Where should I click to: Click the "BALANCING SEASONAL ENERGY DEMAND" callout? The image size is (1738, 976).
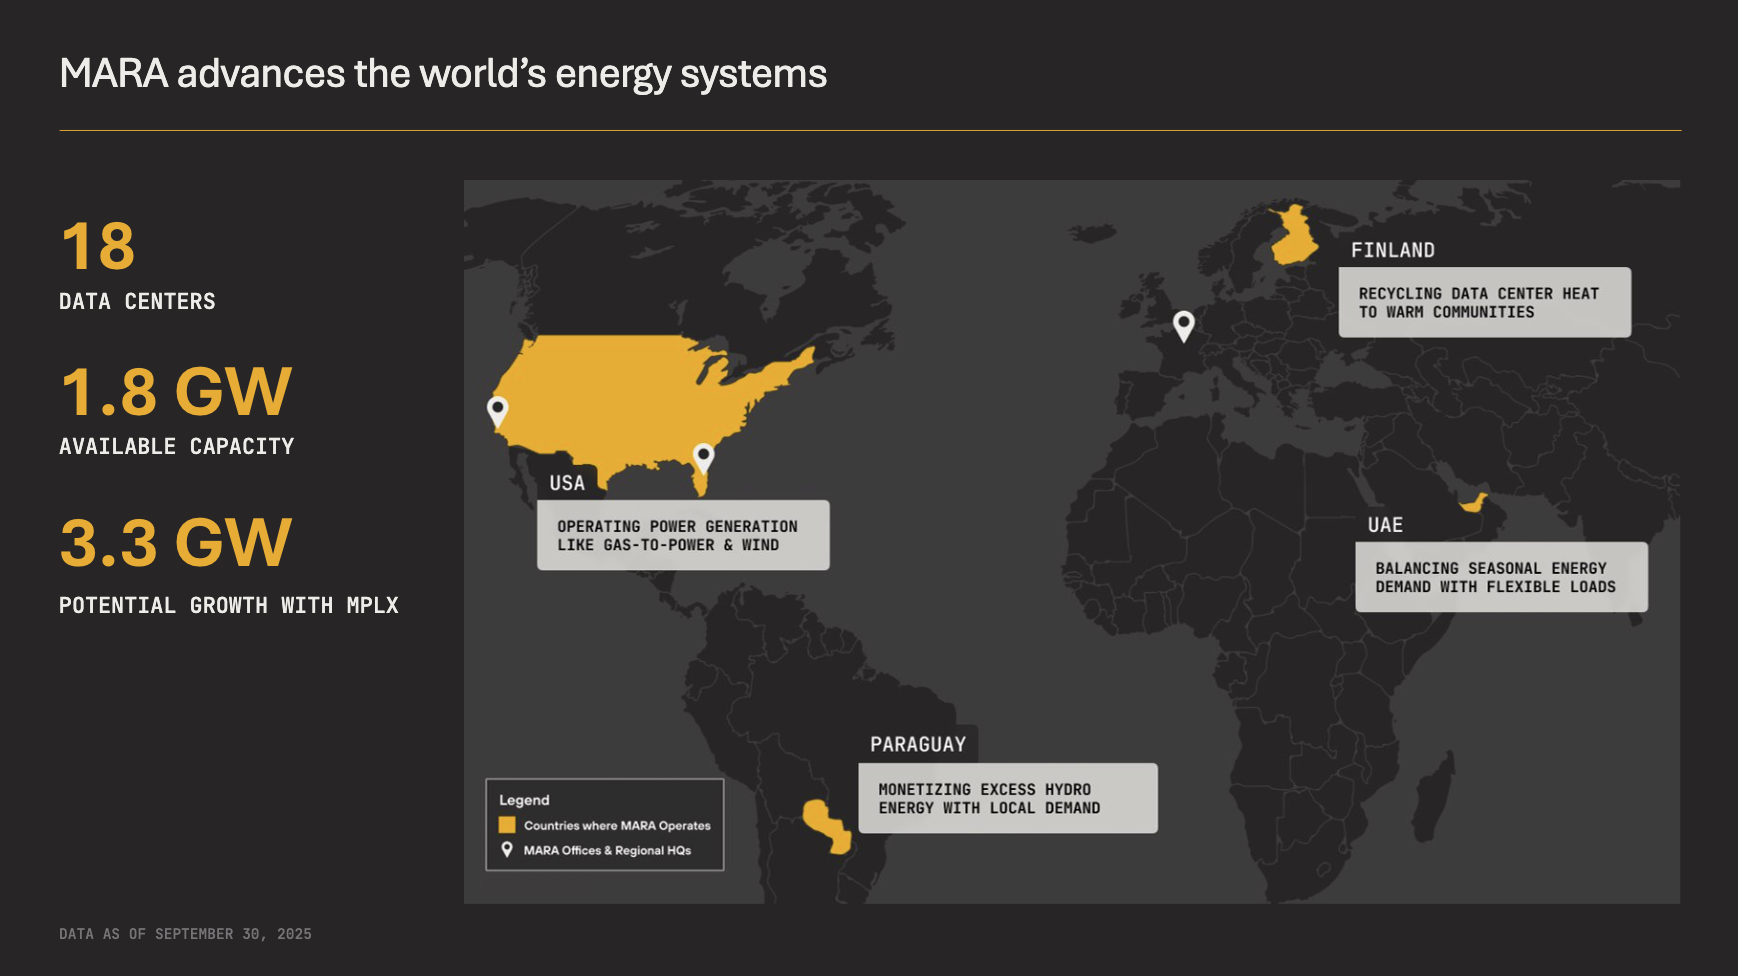1502,577
